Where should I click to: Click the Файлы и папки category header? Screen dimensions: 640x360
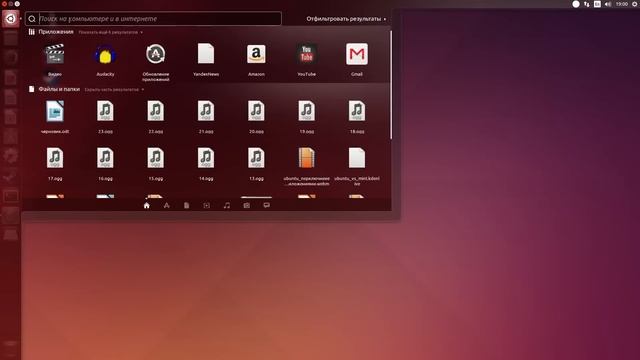point(59,89)
